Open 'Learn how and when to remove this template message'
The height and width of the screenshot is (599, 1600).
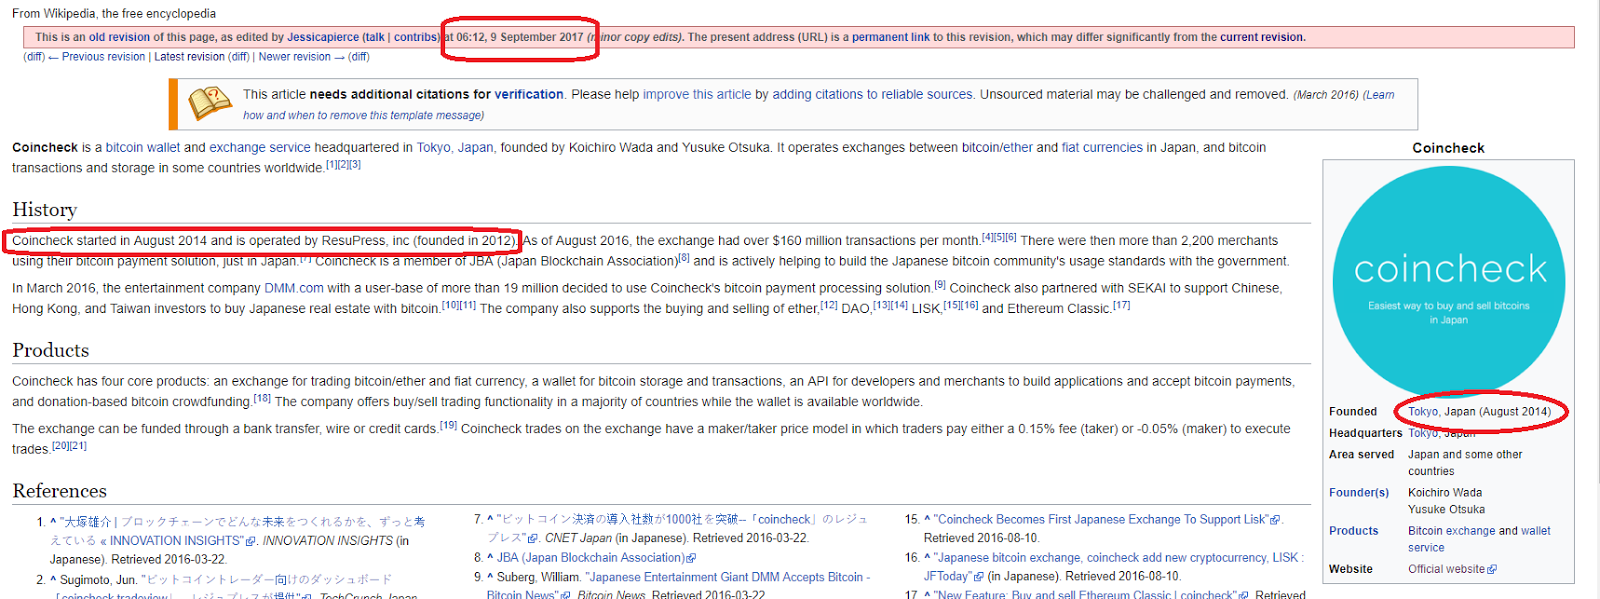coord(364,115)
